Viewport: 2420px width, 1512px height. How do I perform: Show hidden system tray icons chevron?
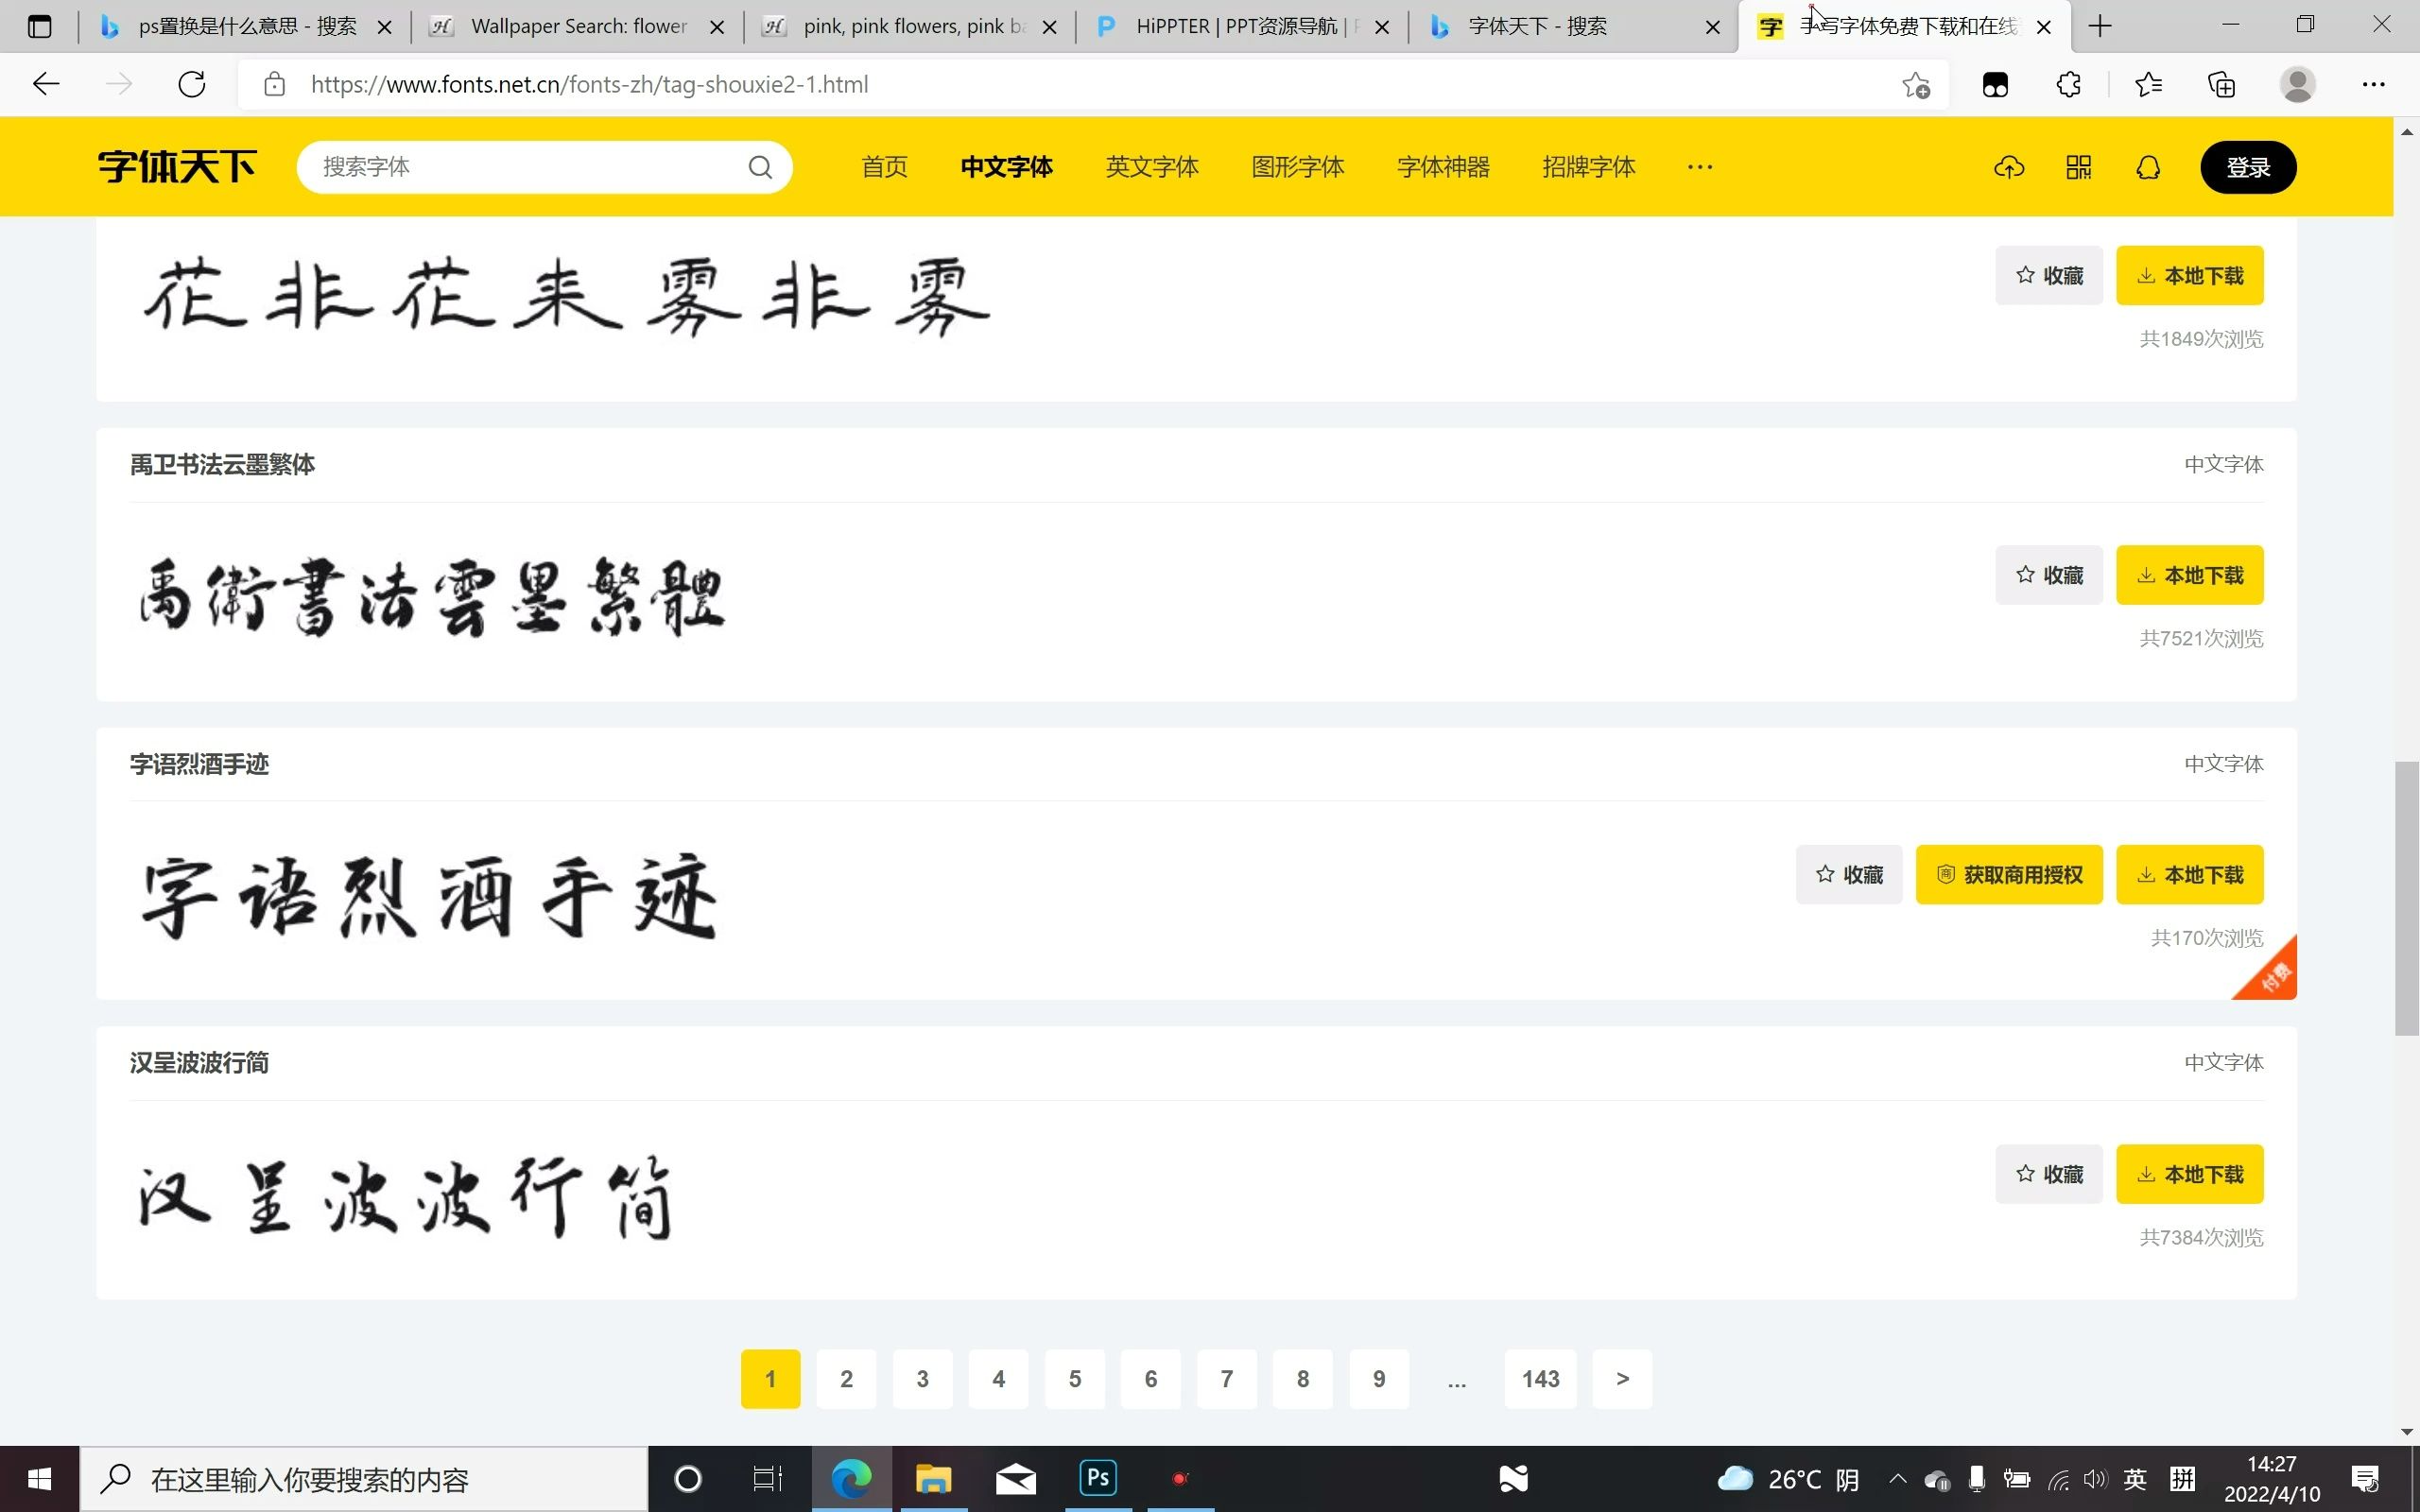pos(1897,1479)
